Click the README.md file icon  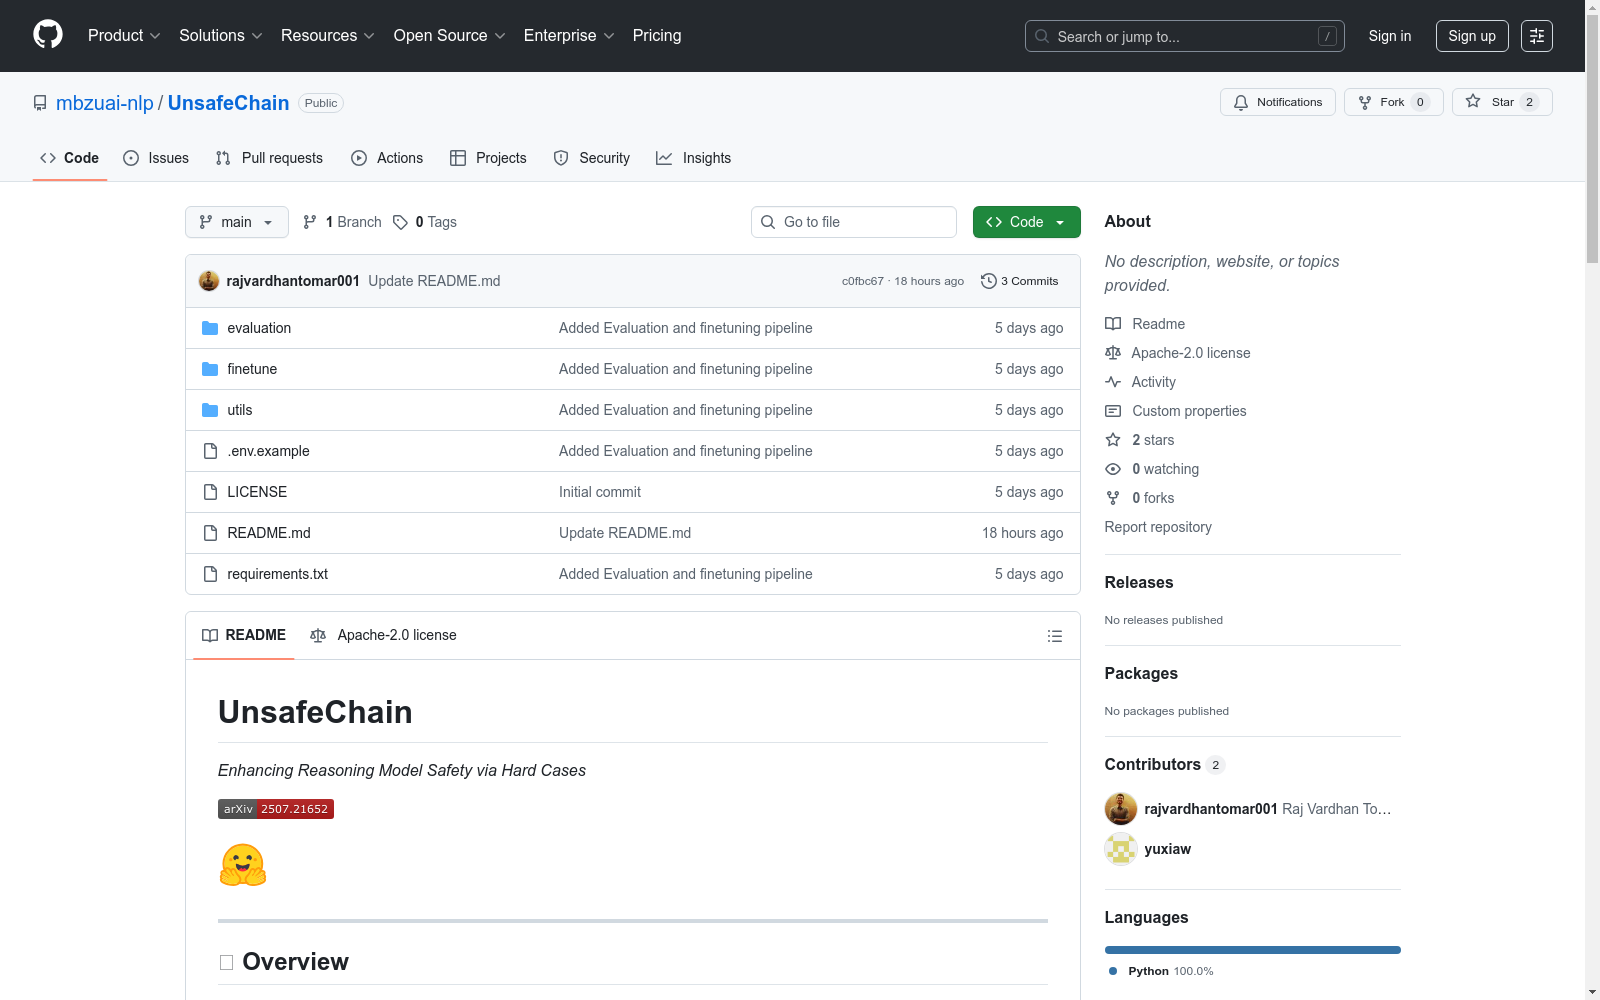click(x=210, y=533)
